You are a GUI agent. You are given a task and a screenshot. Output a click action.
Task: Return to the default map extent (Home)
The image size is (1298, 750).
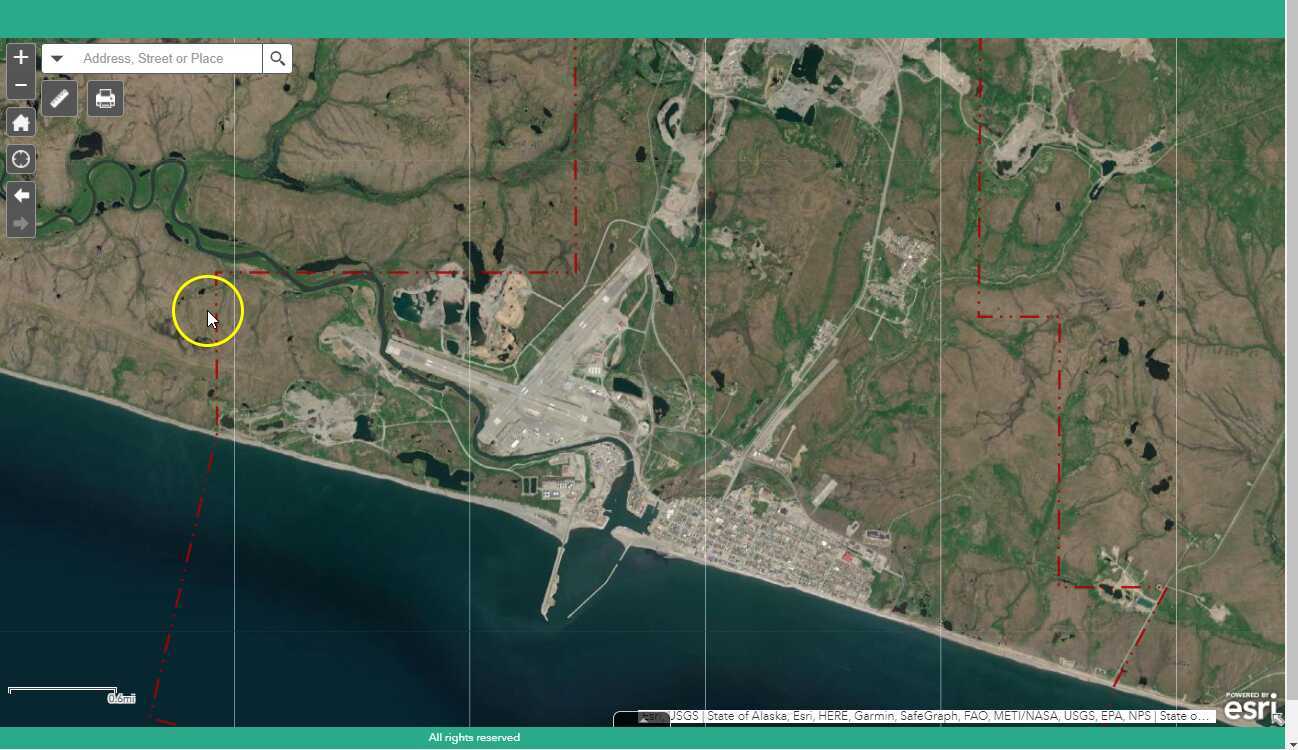(21, 123)
